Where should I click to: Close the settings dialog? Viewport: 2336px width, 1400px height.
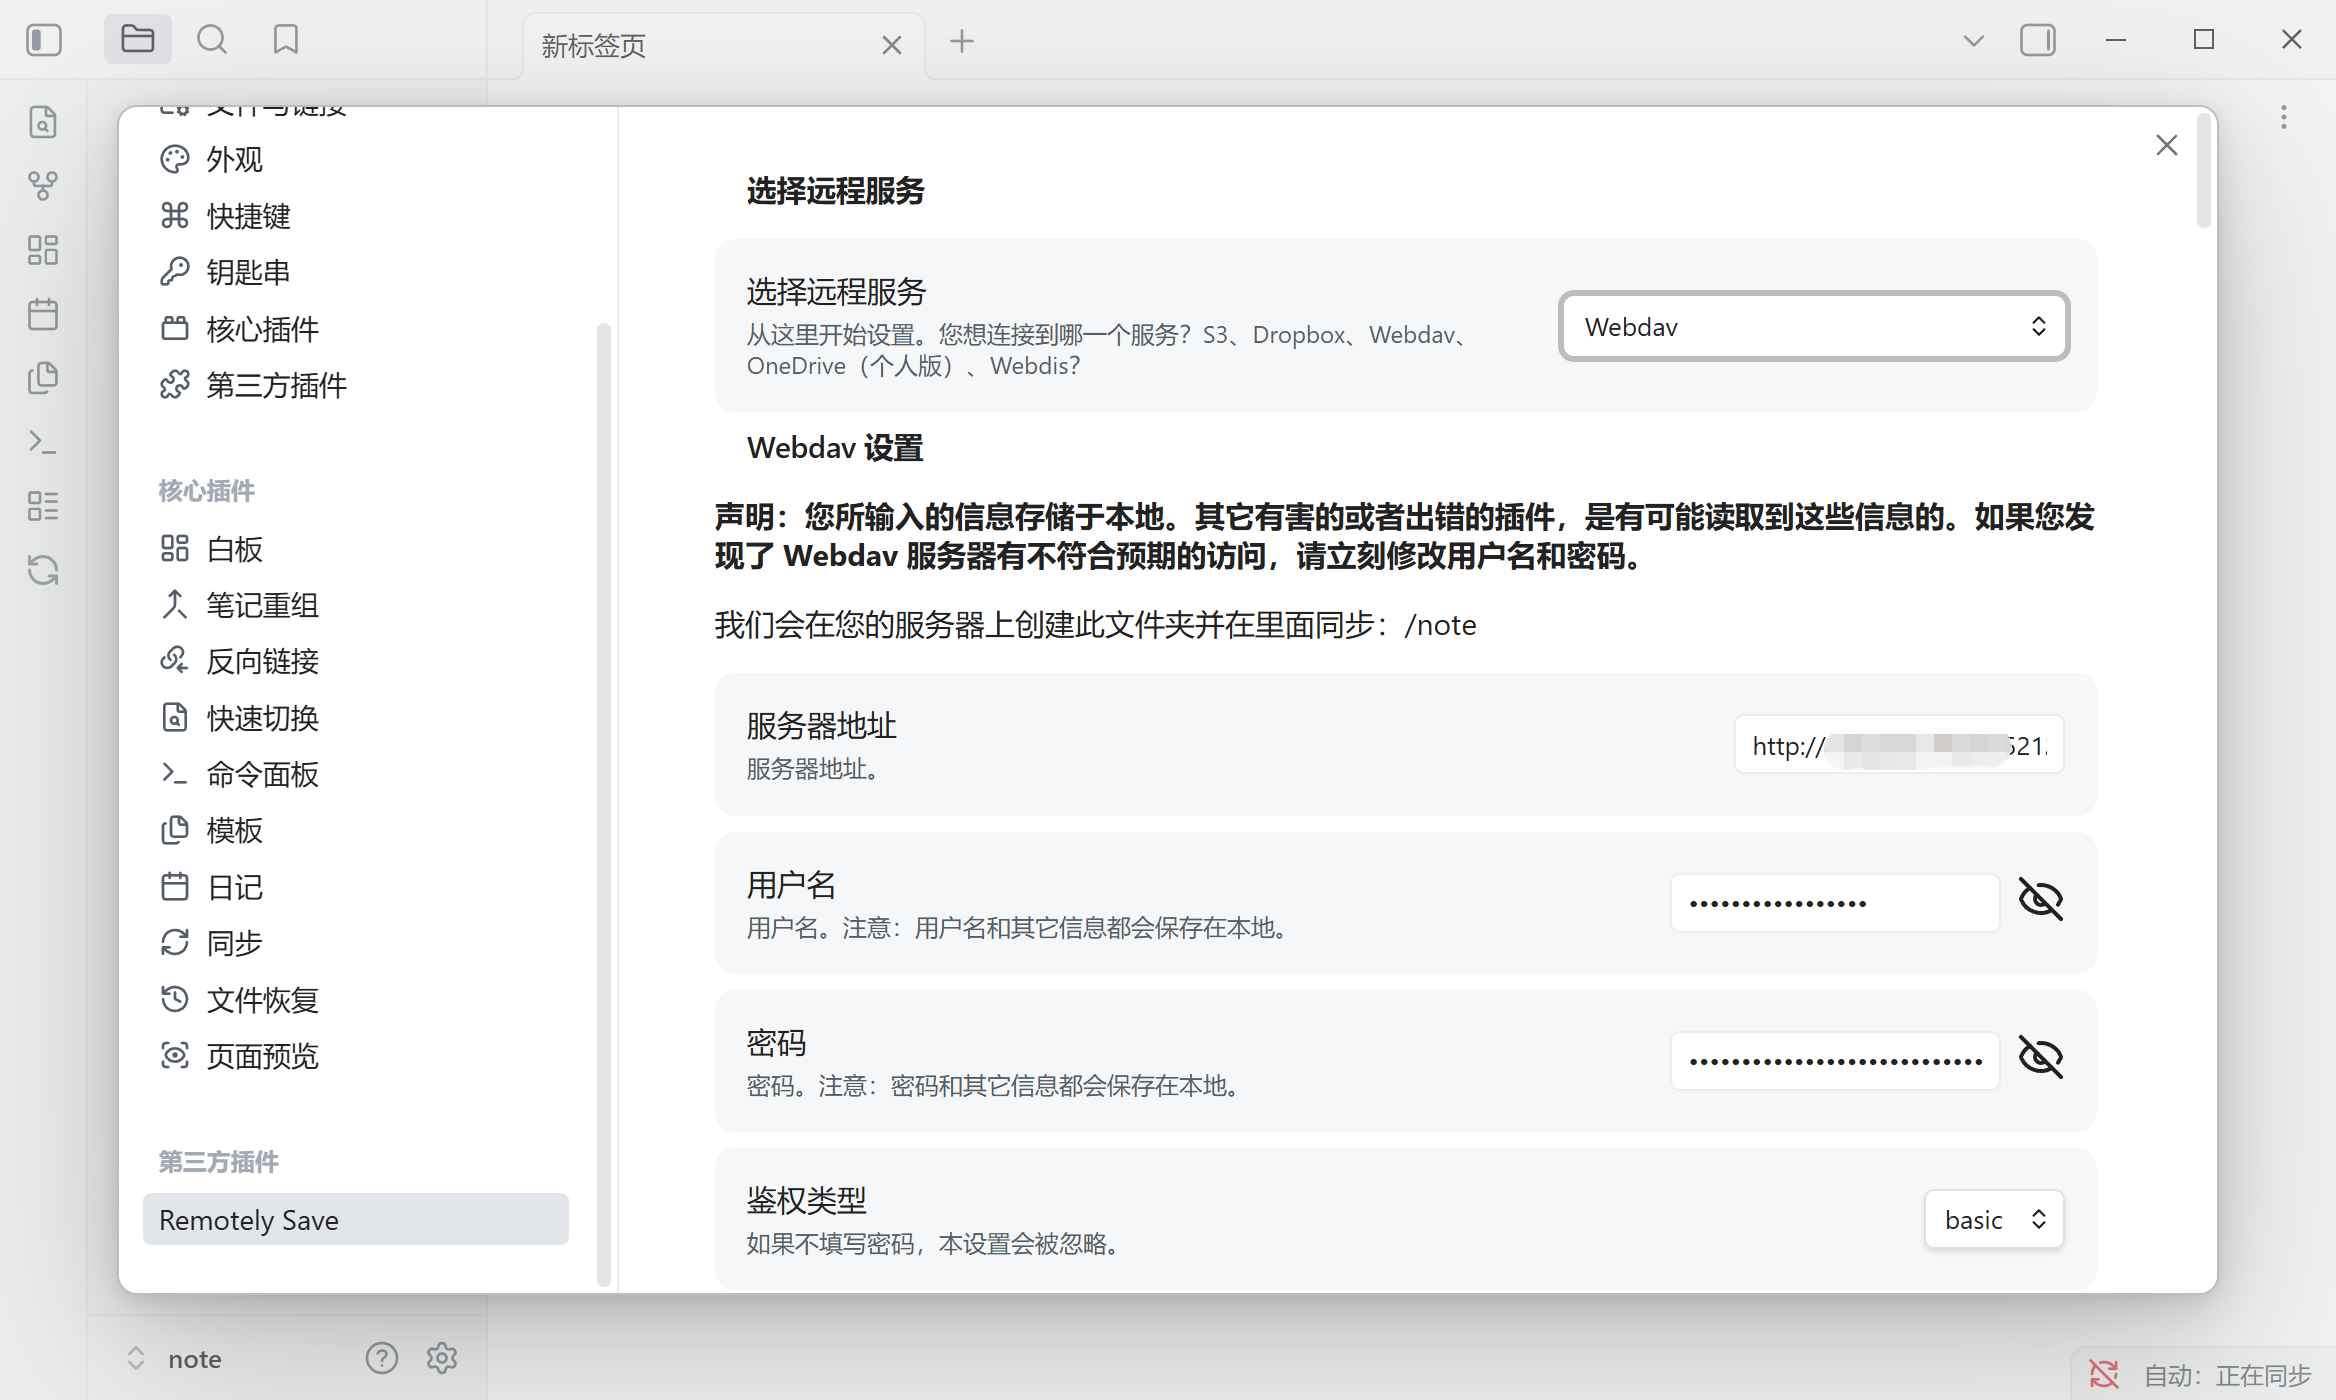coord(2166,146)
